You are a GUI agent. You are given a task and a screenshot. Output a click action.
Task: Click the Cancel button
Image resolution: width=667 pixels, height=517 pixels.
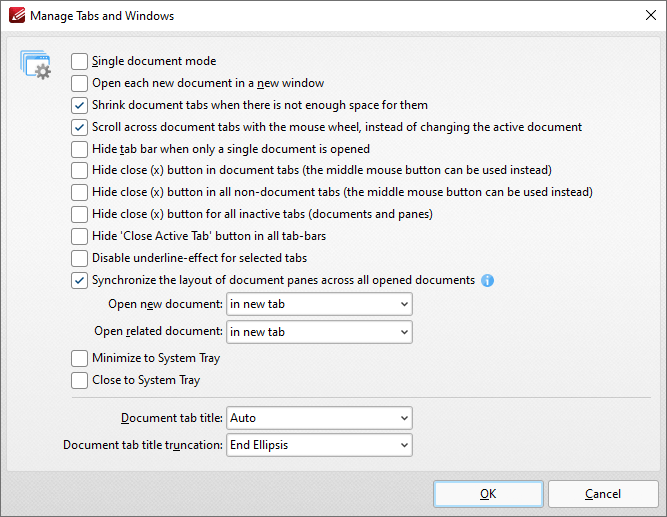(603, 494)
